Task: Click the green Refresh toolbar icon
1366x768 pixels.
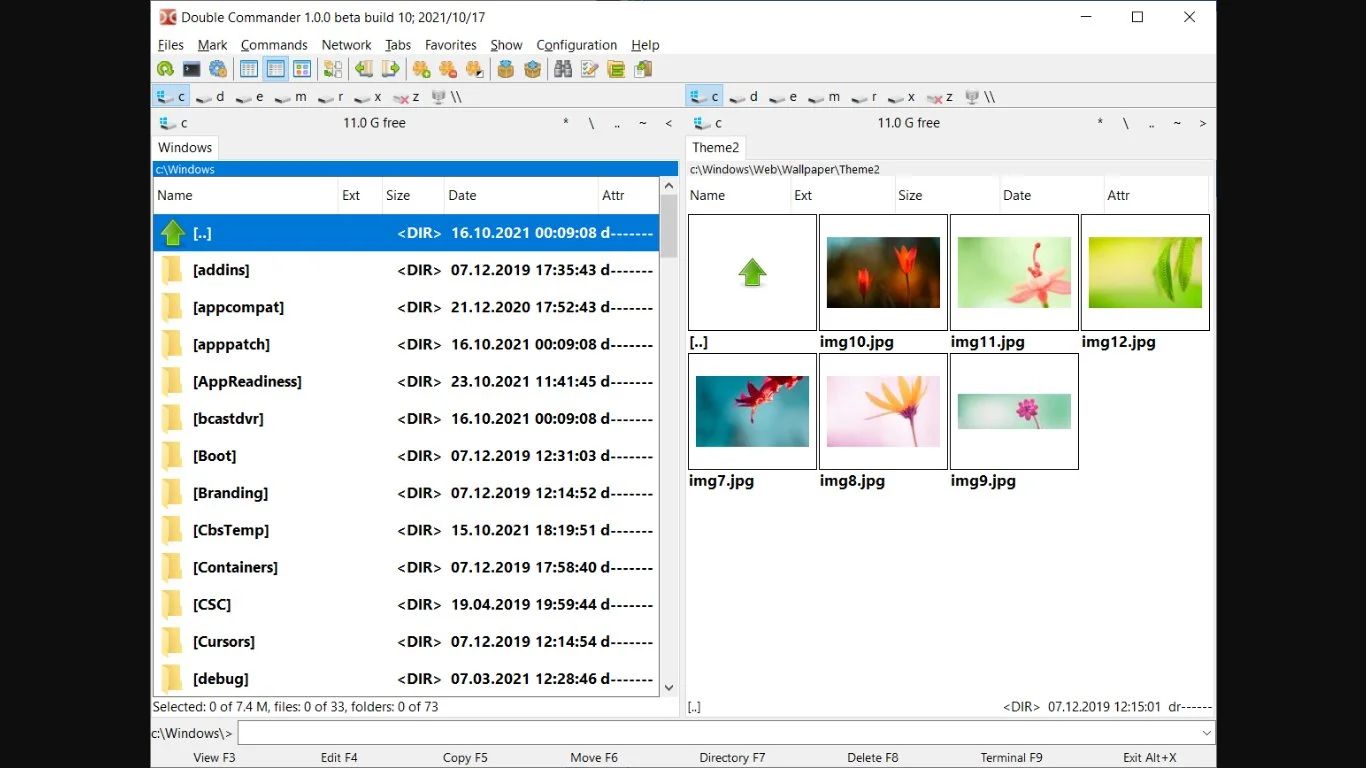Action: coord(165,69)
